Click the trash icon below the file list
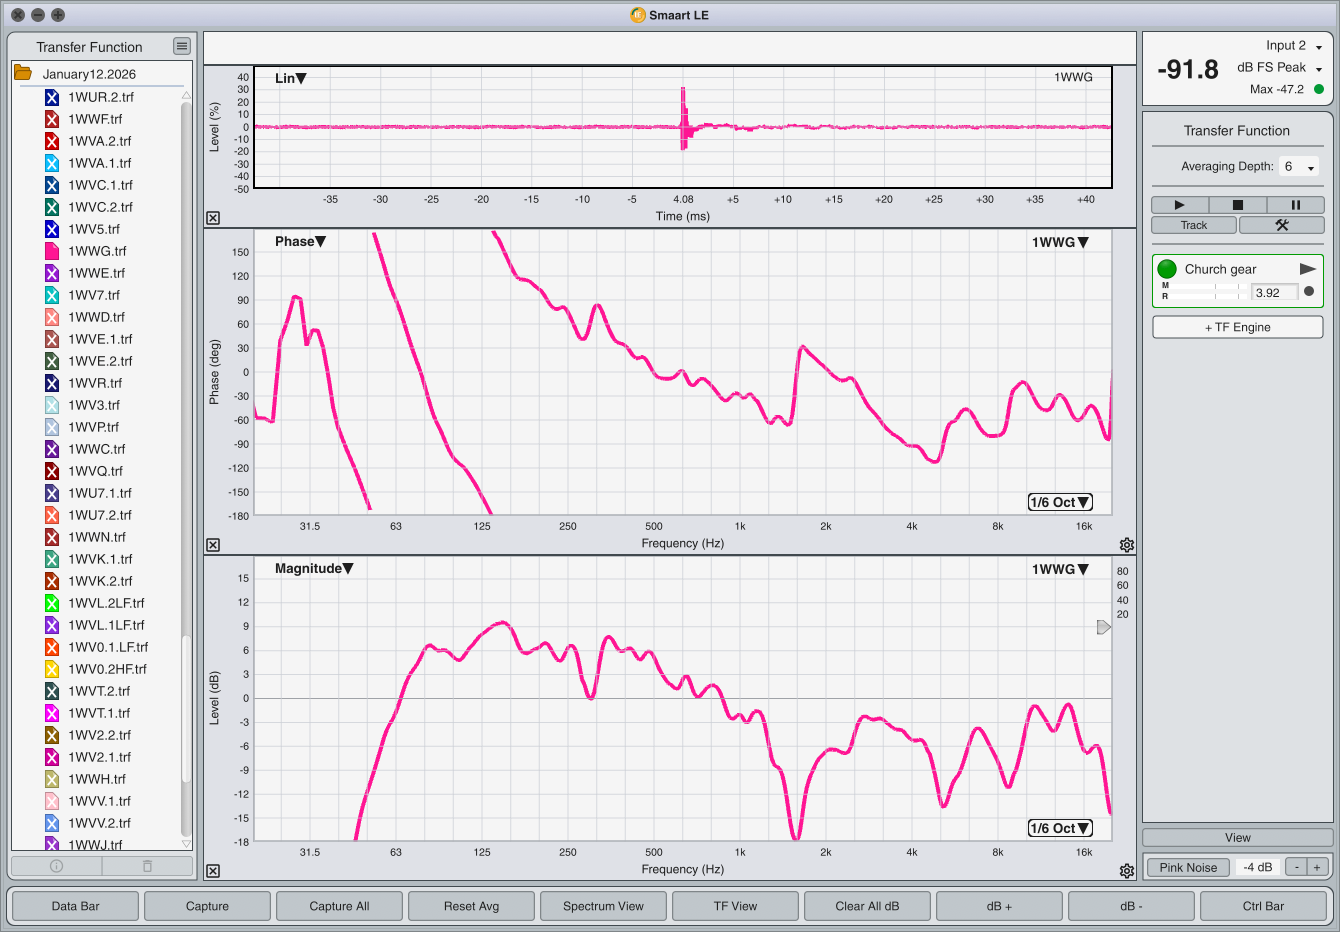Viewport: 1340px width, 932px height. [147, 866]
